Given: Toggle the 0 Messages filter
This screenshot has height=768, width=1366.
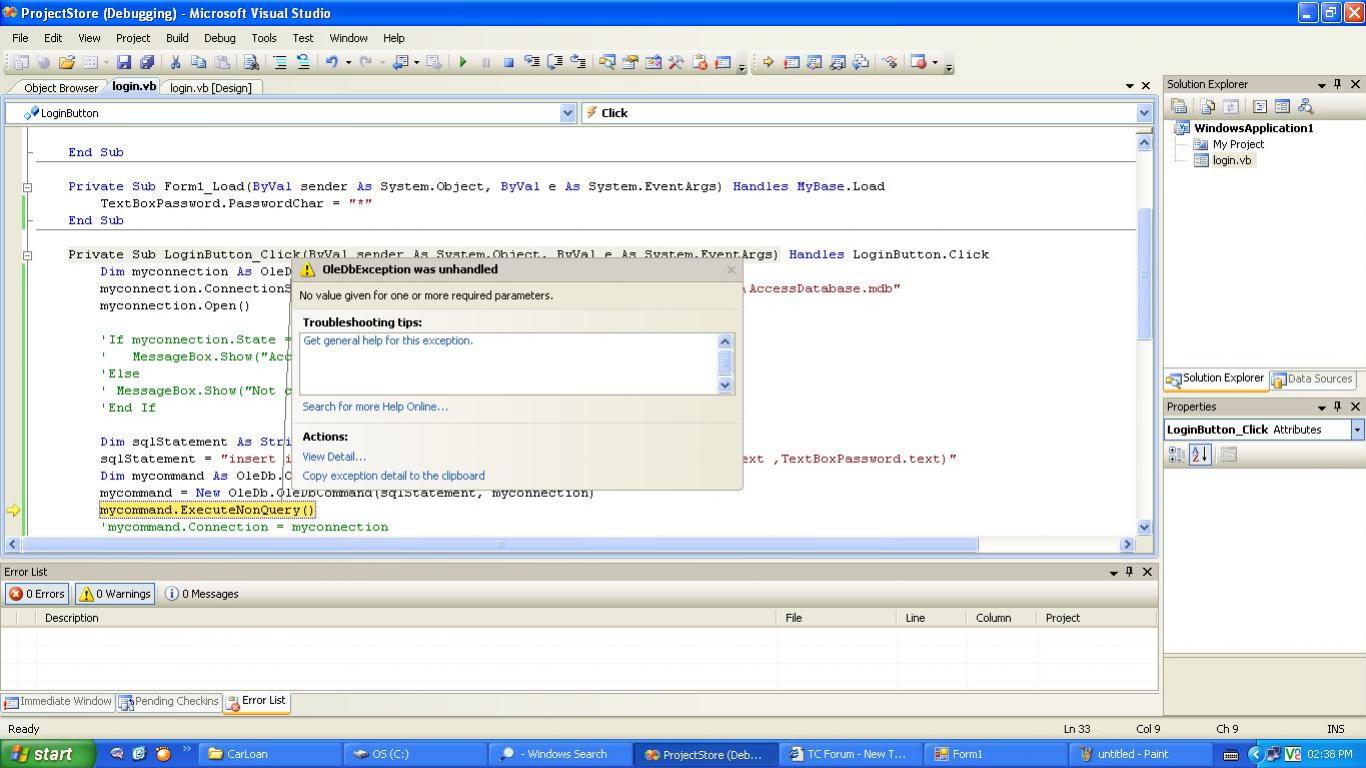Looking at the screenshot, I should click(x=202, y=594).
